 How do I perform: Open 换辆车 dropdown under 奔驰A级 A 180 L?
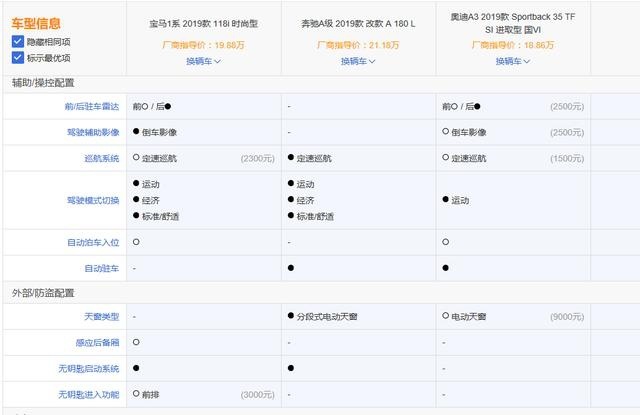click(358, 61)
